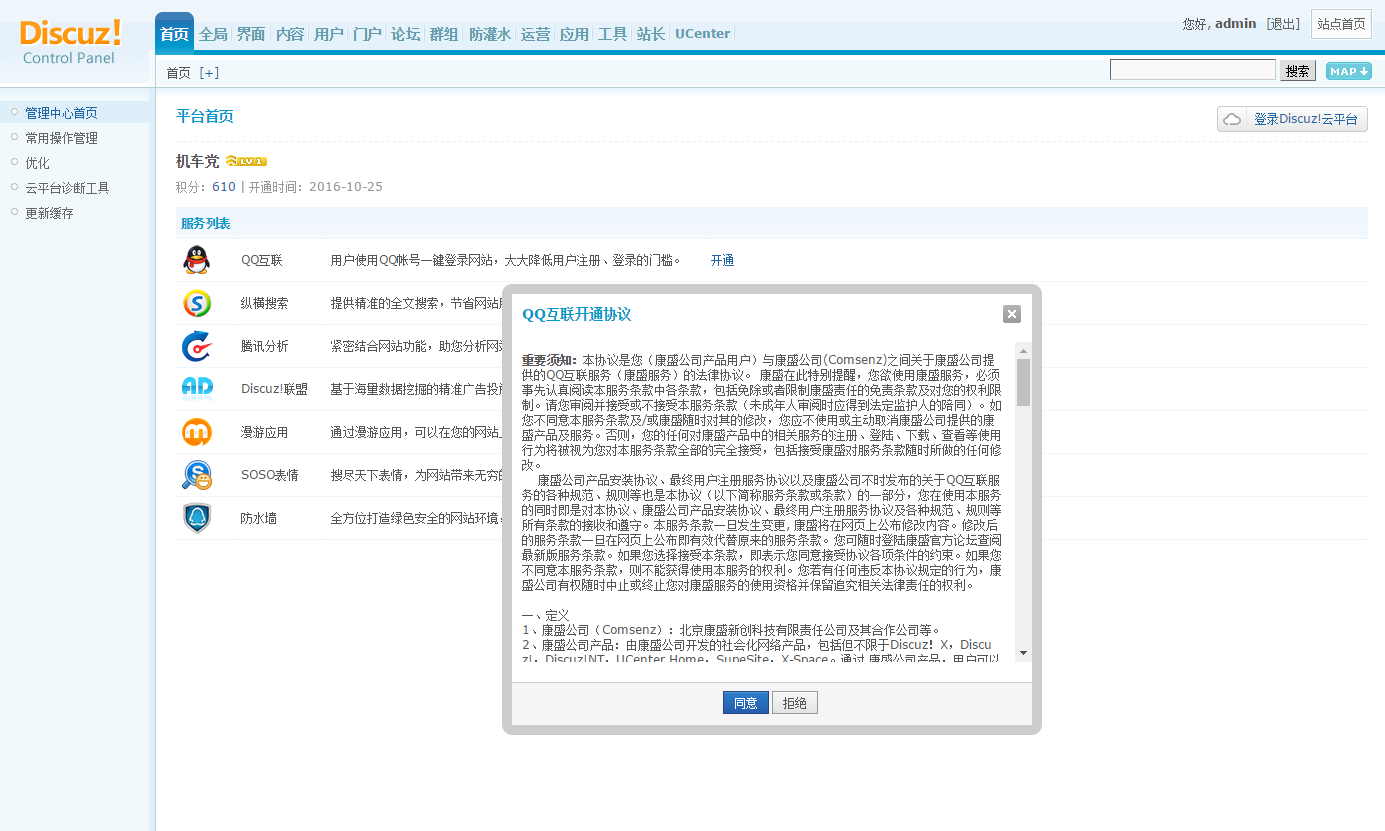This screenshot has width=1385, height=831.
Task: Click 同意 to accept the agreement
Action: point(746,703)
